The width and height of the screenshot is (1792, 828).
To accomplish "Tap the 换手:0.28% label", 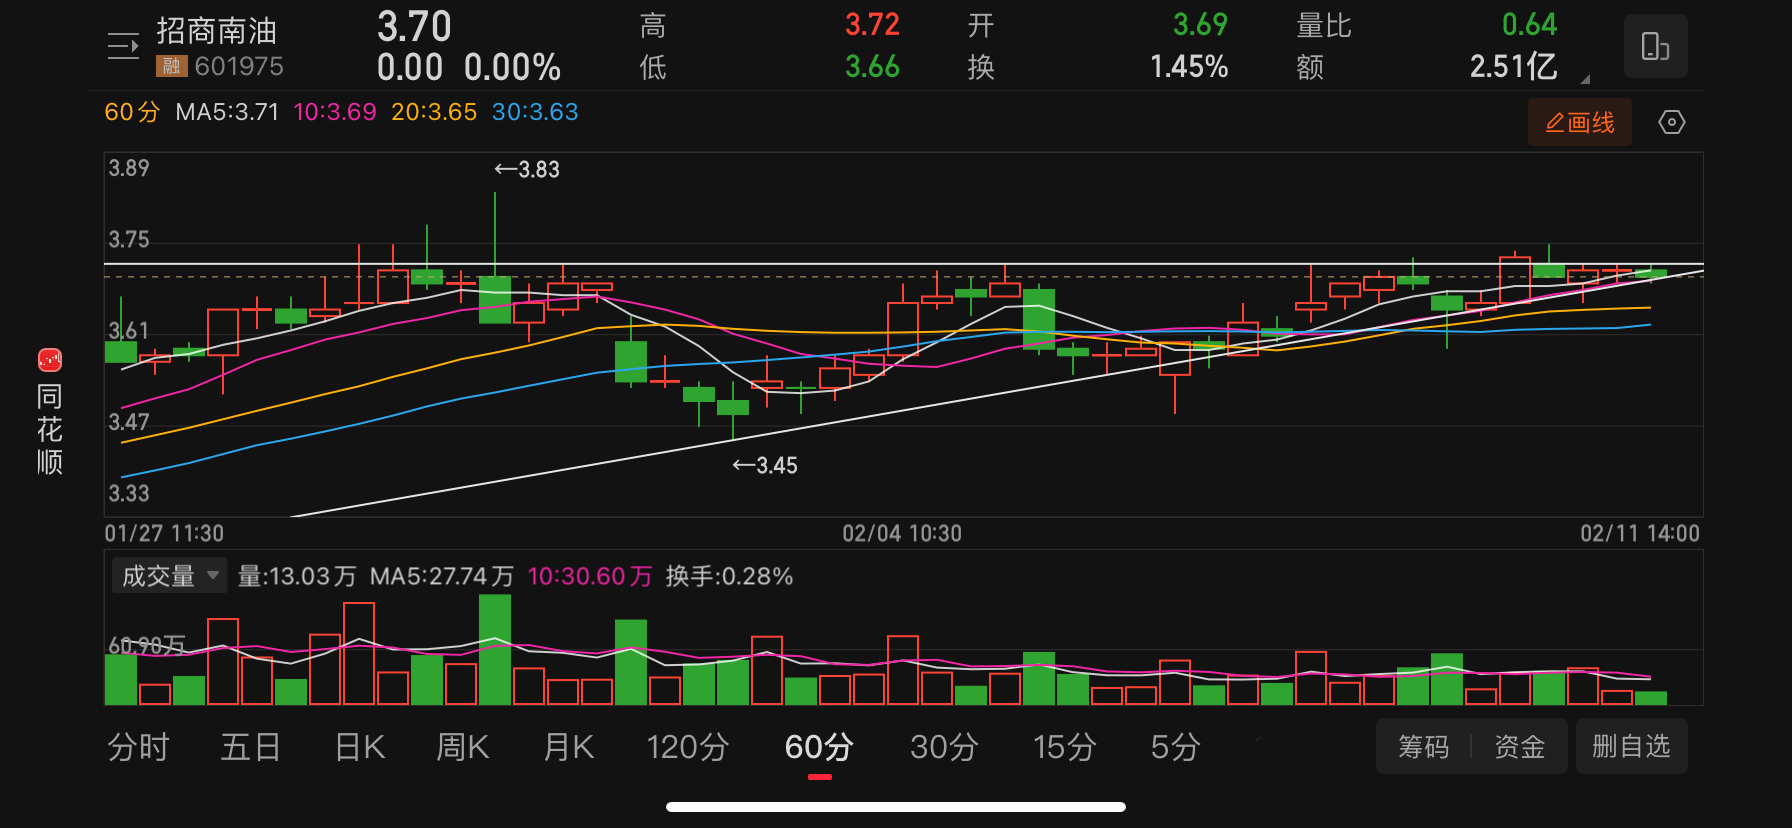I will click(729, 576).
